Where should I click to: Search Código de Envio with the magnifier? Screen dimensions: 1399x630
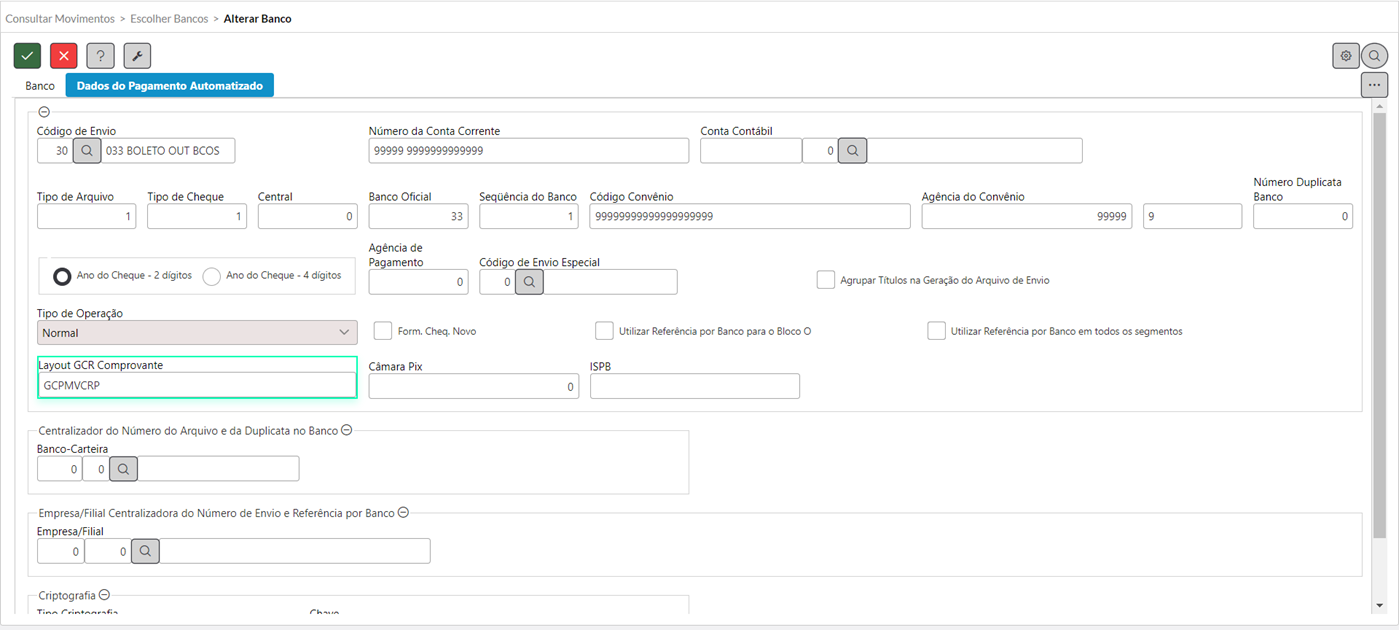87,150
